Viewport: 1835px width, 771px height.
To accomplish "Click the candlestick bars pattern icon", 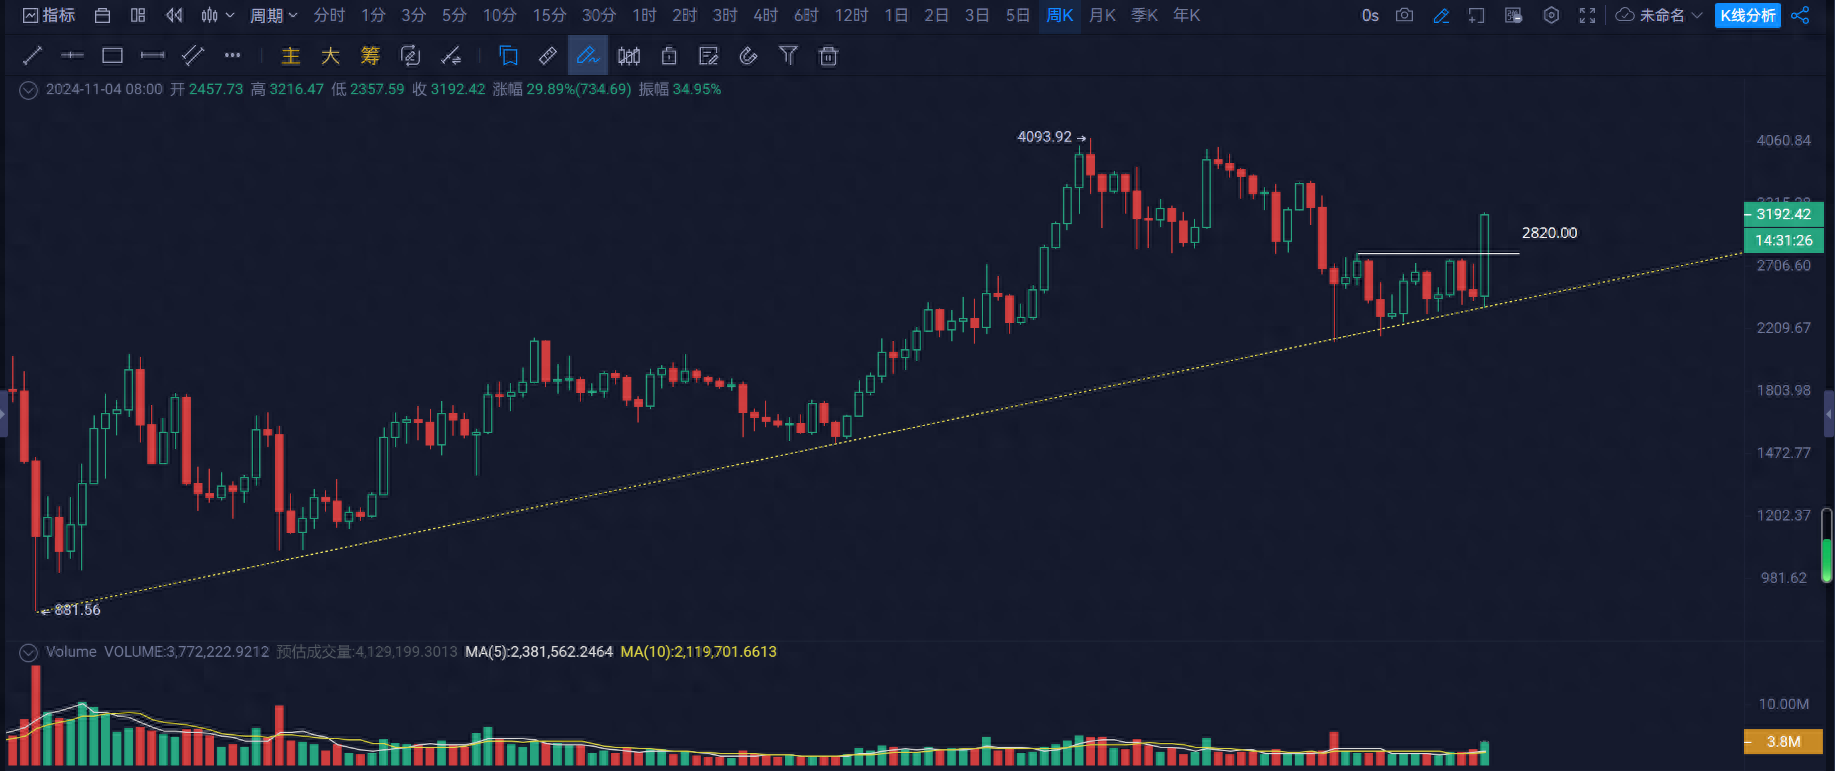I will pos(629,56).
